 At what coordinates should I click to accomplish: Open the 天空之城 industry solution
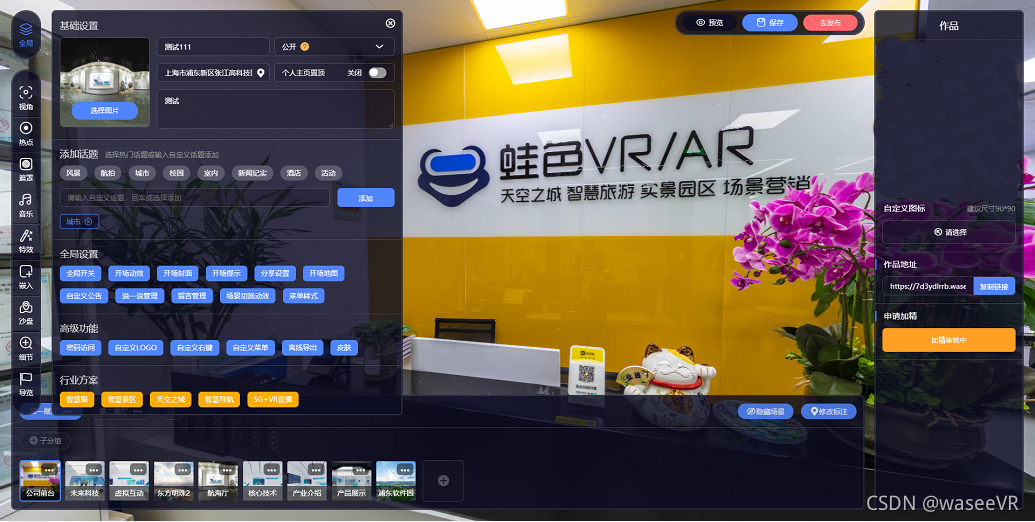171,399
